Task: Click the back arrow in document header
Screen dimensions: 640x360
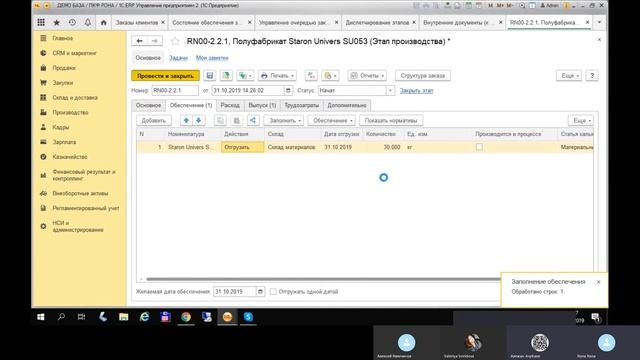Action: coord(140,41)
